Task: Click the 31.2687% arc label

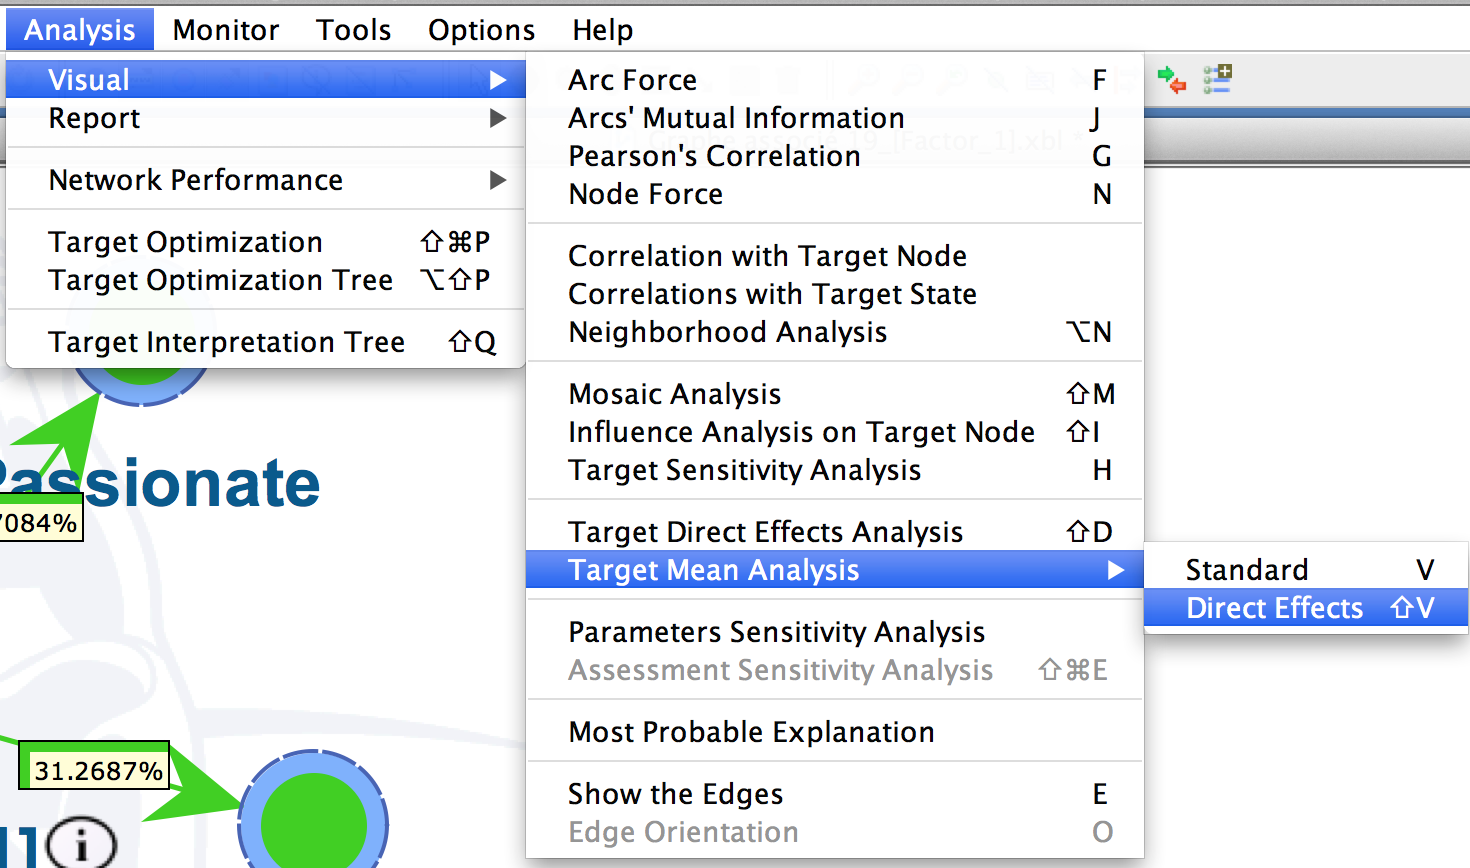Action: (97, 771)
